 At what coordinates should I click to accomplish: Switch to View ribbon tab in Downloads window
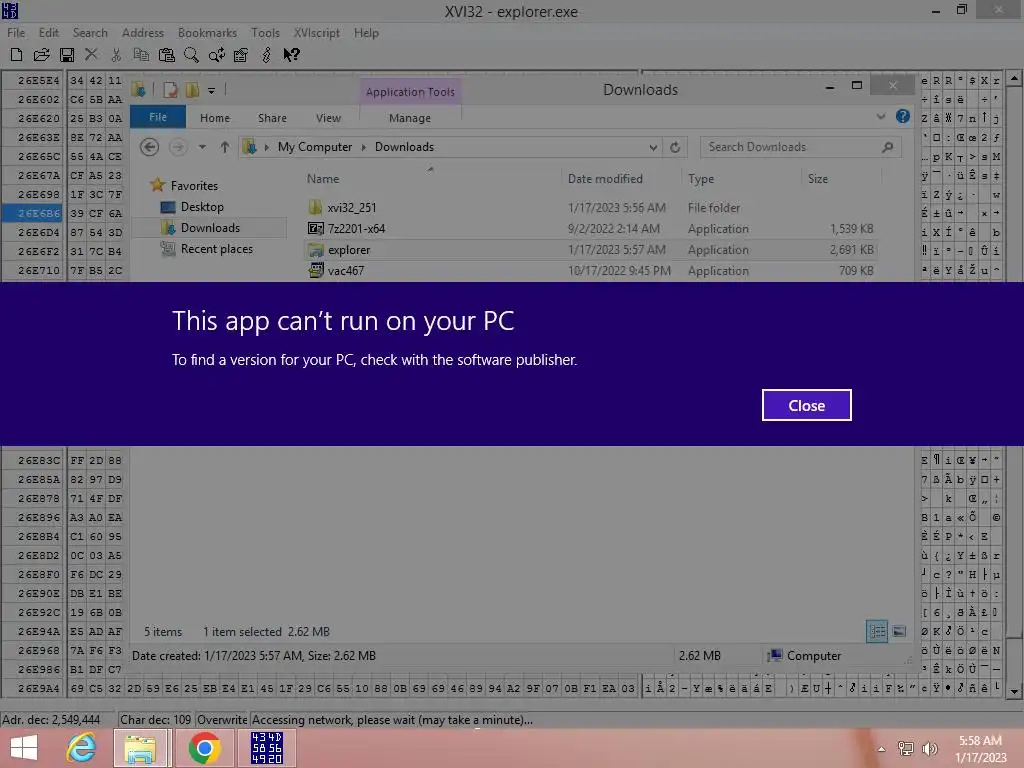point(328,118)
